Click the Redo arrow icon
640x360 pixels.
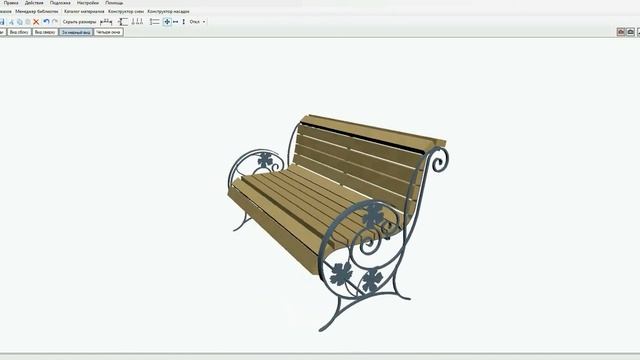pos(55,22)
